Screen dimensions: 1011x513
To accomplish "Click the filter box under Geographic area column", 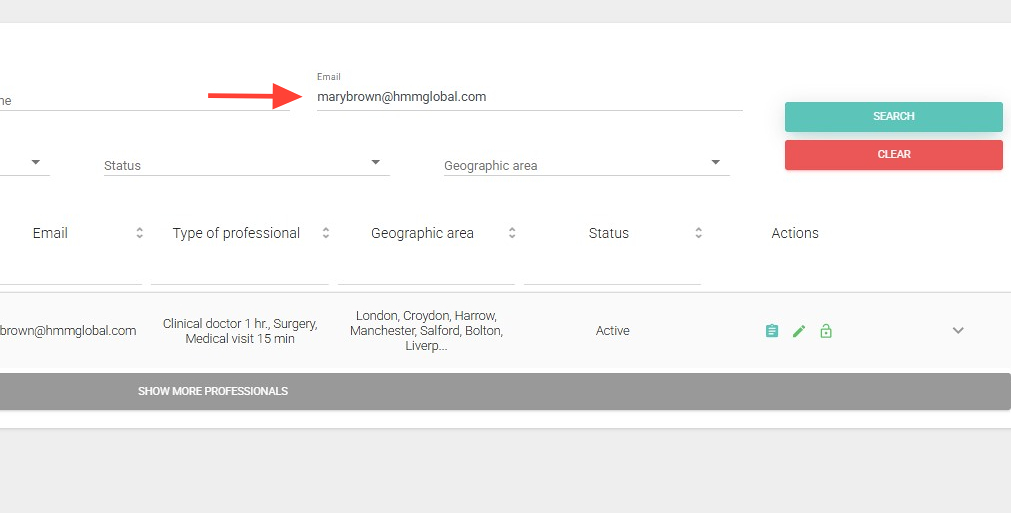I will click(426, 270).
